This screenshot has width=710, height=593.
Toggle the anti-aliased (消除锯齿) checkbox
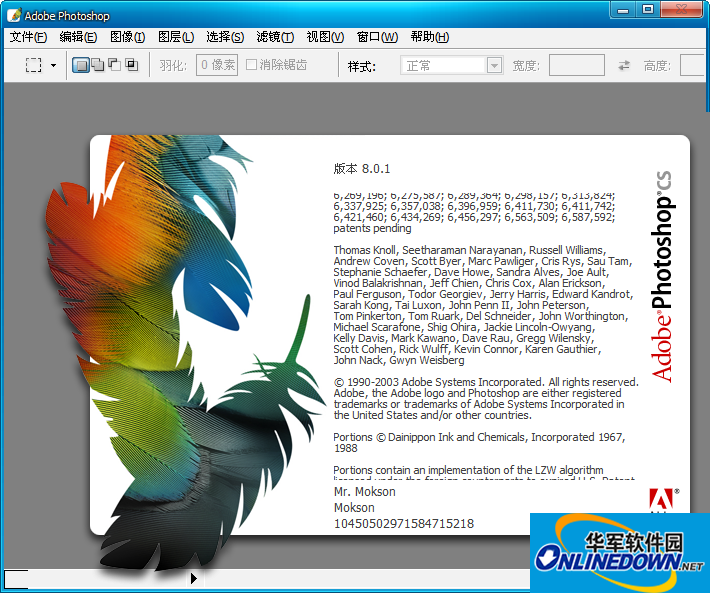[x=252, y=66]
